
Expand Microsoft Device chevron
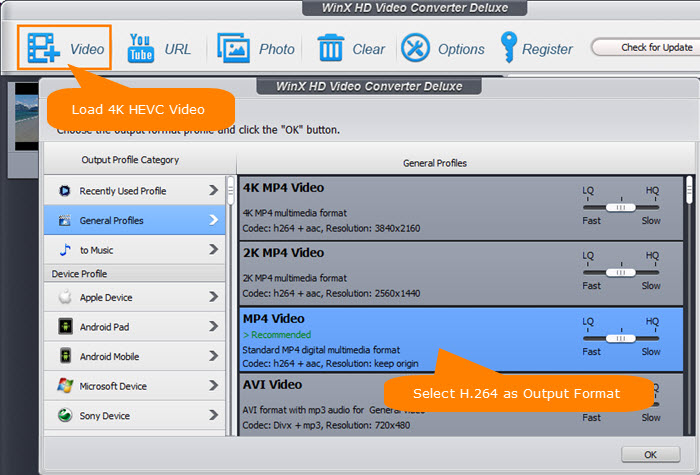point(213,385)
